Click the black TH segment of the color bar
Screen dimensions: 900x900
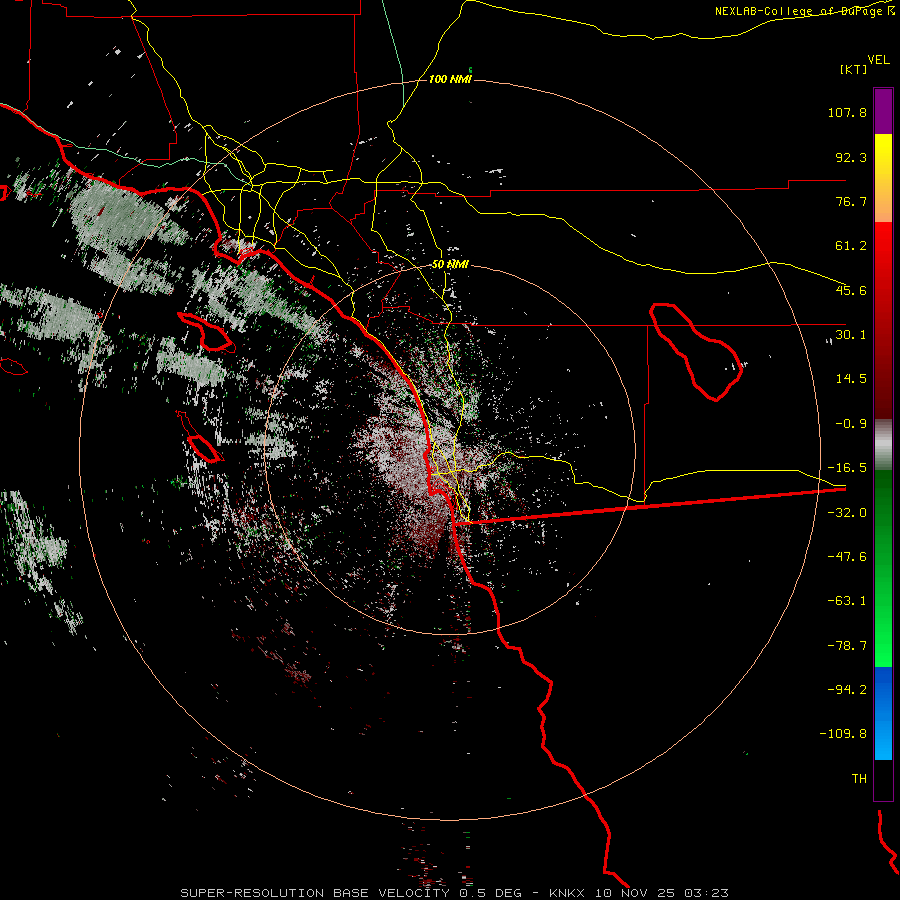coord(883,780)
